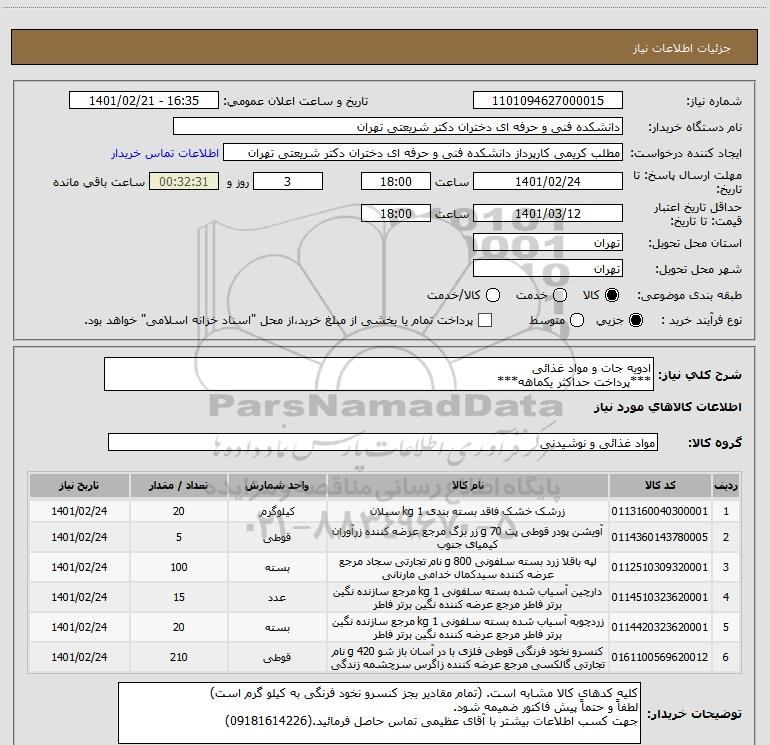Click product code 0114510323620001
Viewport: 770px width, 745px height.
[660, 597]
